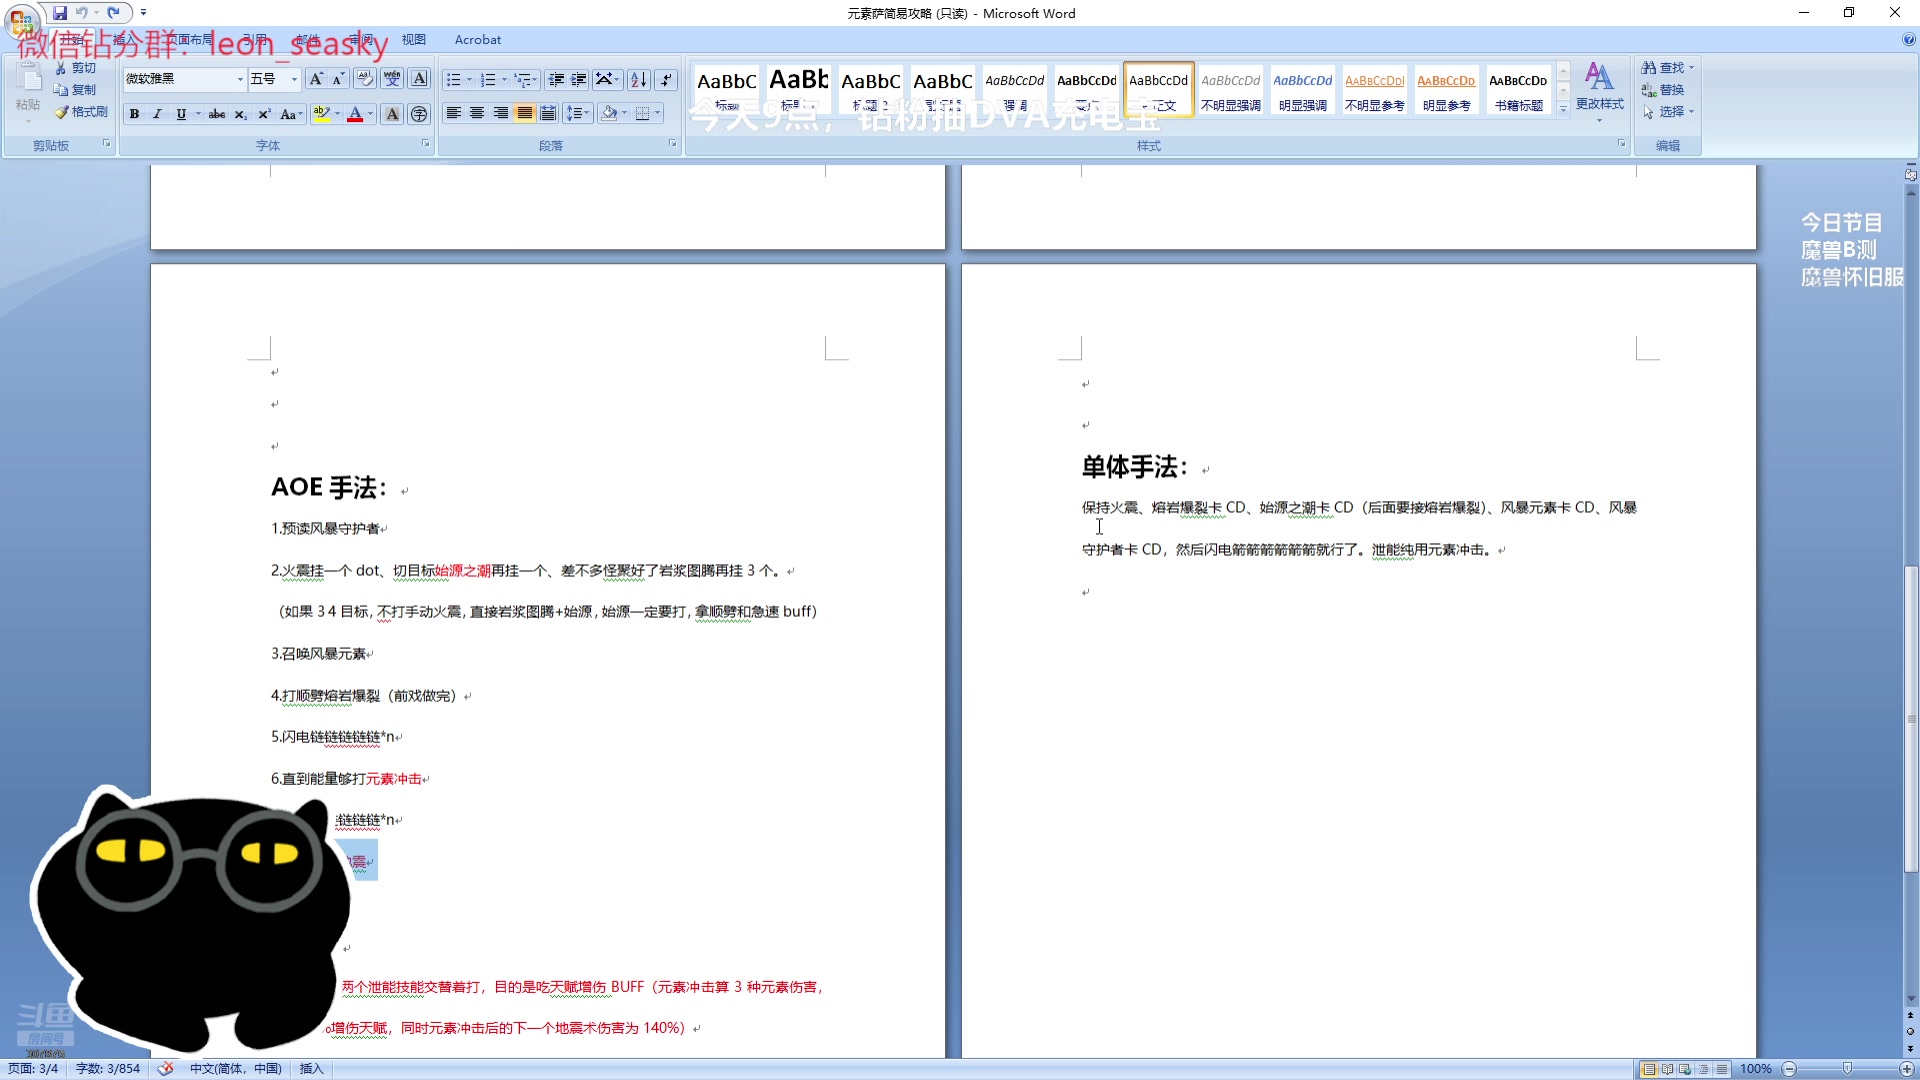The width and height of the screenshot is (1920, 1080).
Task: Apply the 明显强调 style
Action: [1302, 90]
